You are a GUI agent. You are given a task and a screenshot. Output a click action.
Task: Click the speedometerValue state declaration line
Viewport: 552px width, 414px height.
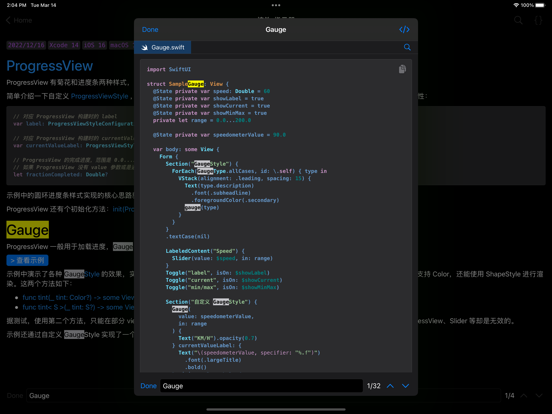click(219, 135)
